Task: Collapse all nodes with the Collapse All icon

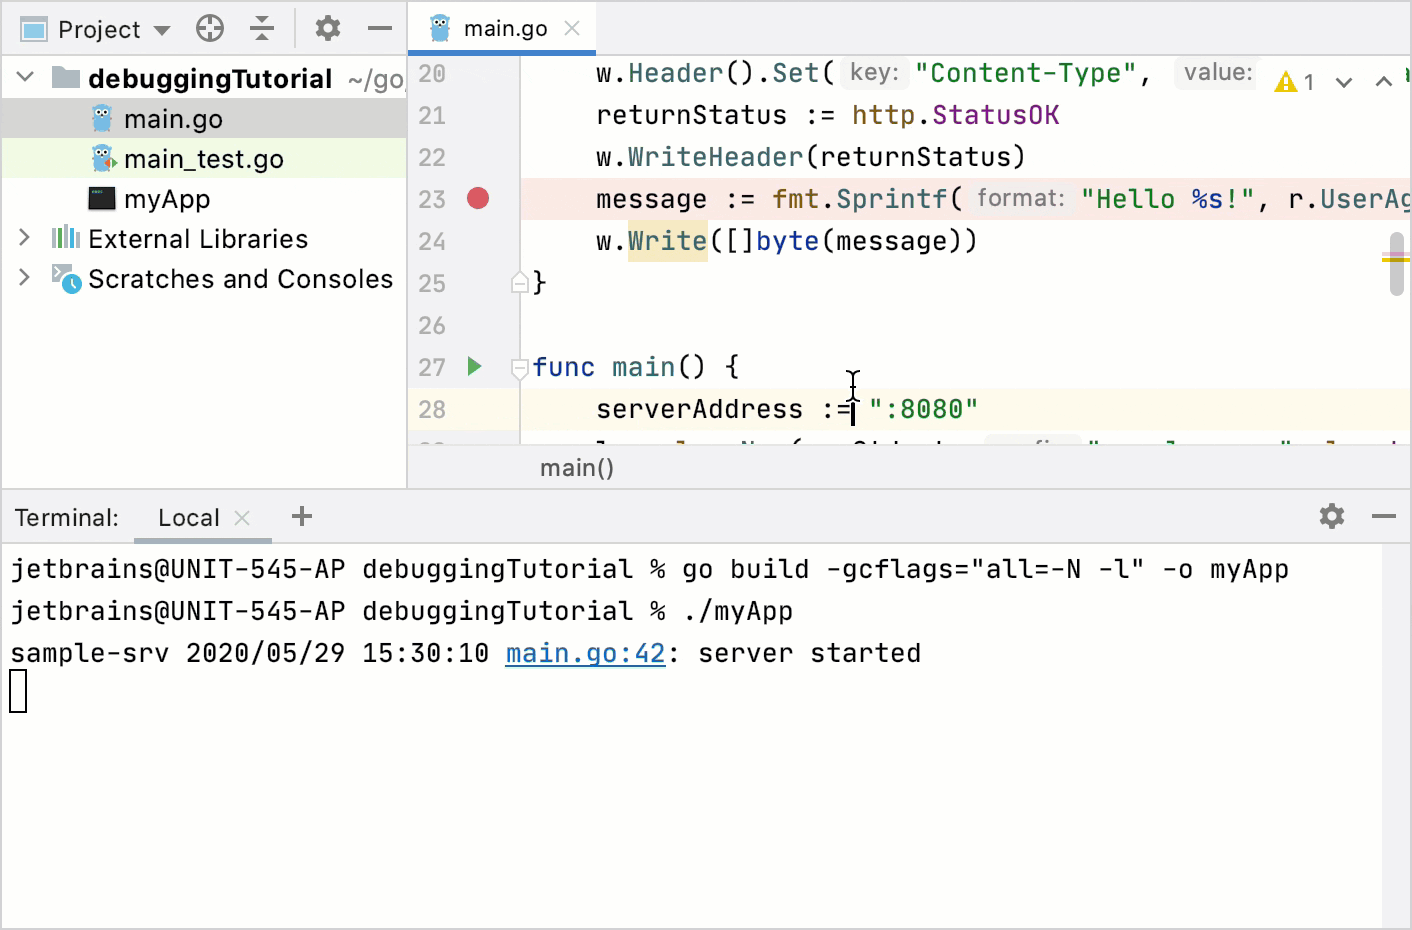Action: [x=262, y=28]
